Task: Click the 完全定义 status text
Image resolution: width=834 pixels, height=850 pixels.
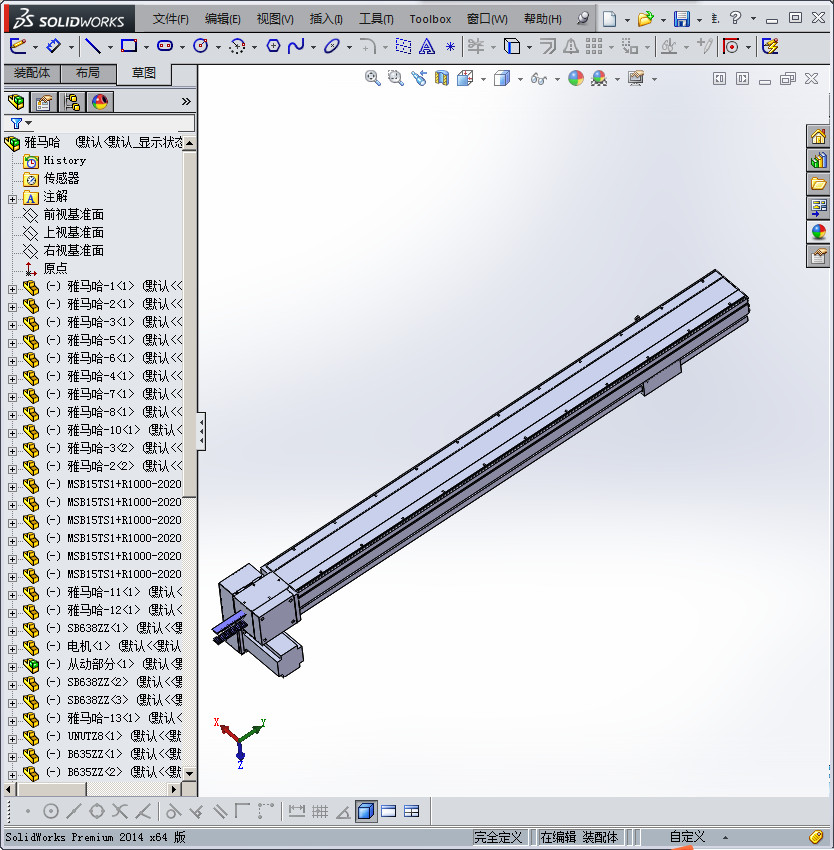Action: 498,837
